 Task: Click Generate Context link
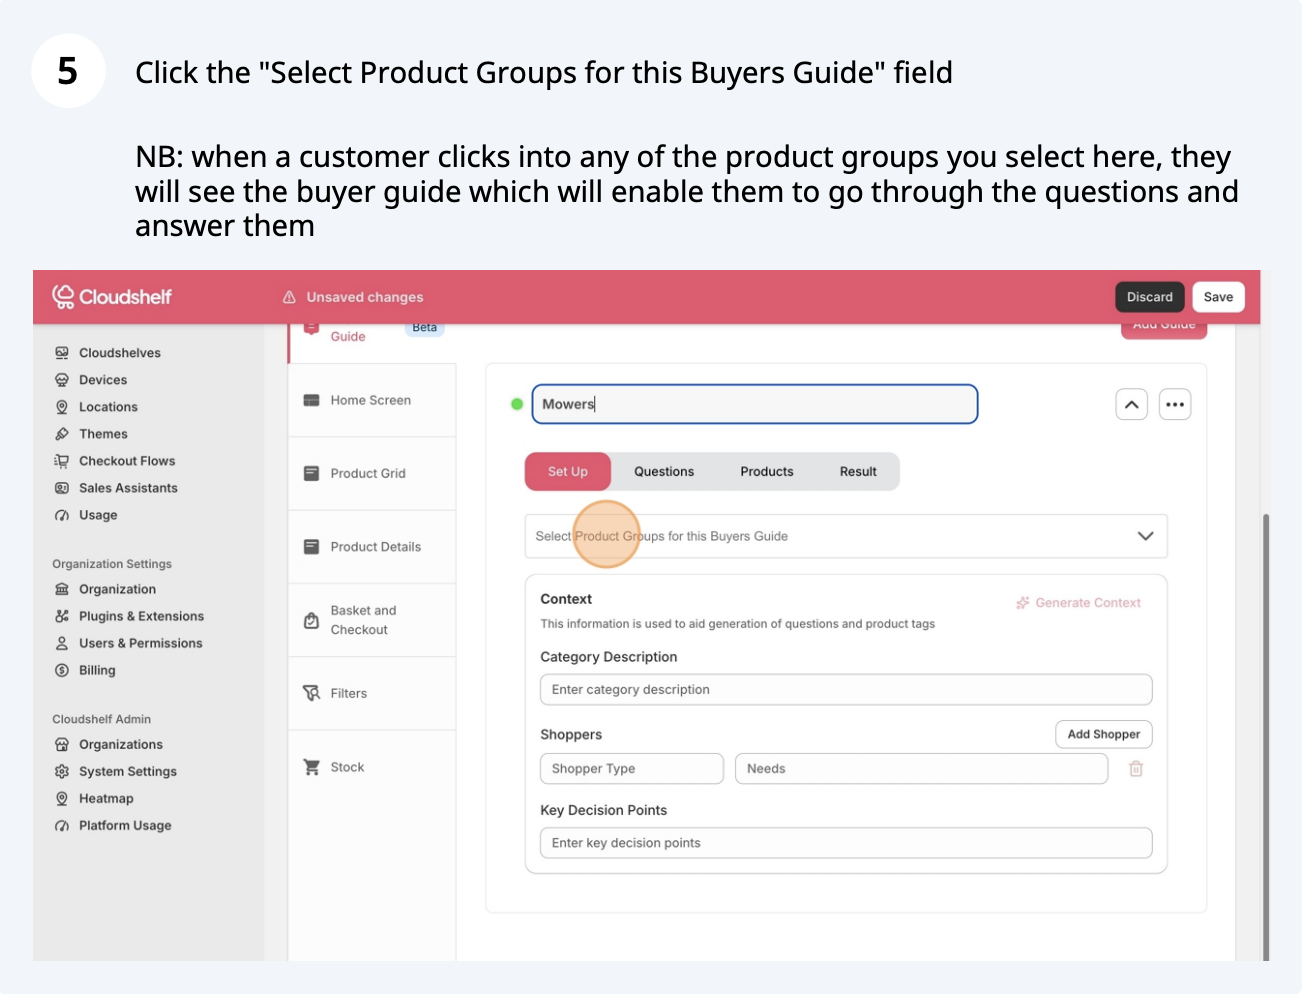1079,603
